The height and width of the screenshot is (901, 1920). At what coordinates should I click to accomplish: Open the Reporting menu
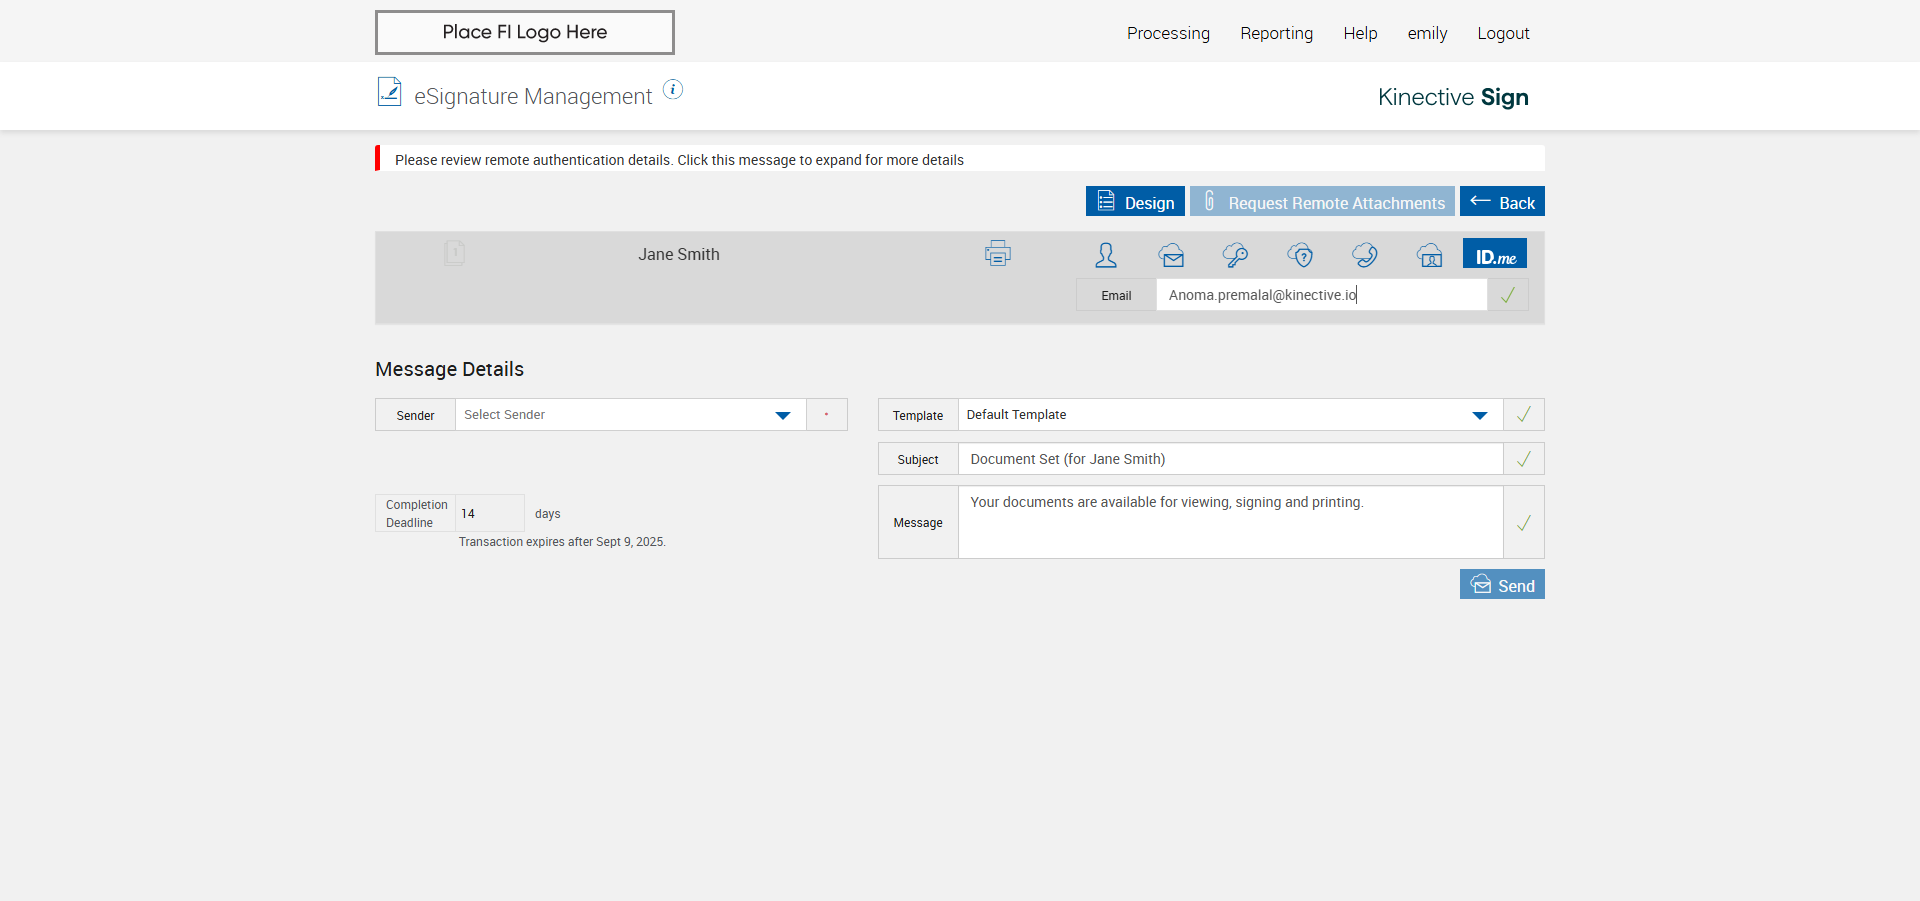pyautogui.click(x=1276, y=33)
